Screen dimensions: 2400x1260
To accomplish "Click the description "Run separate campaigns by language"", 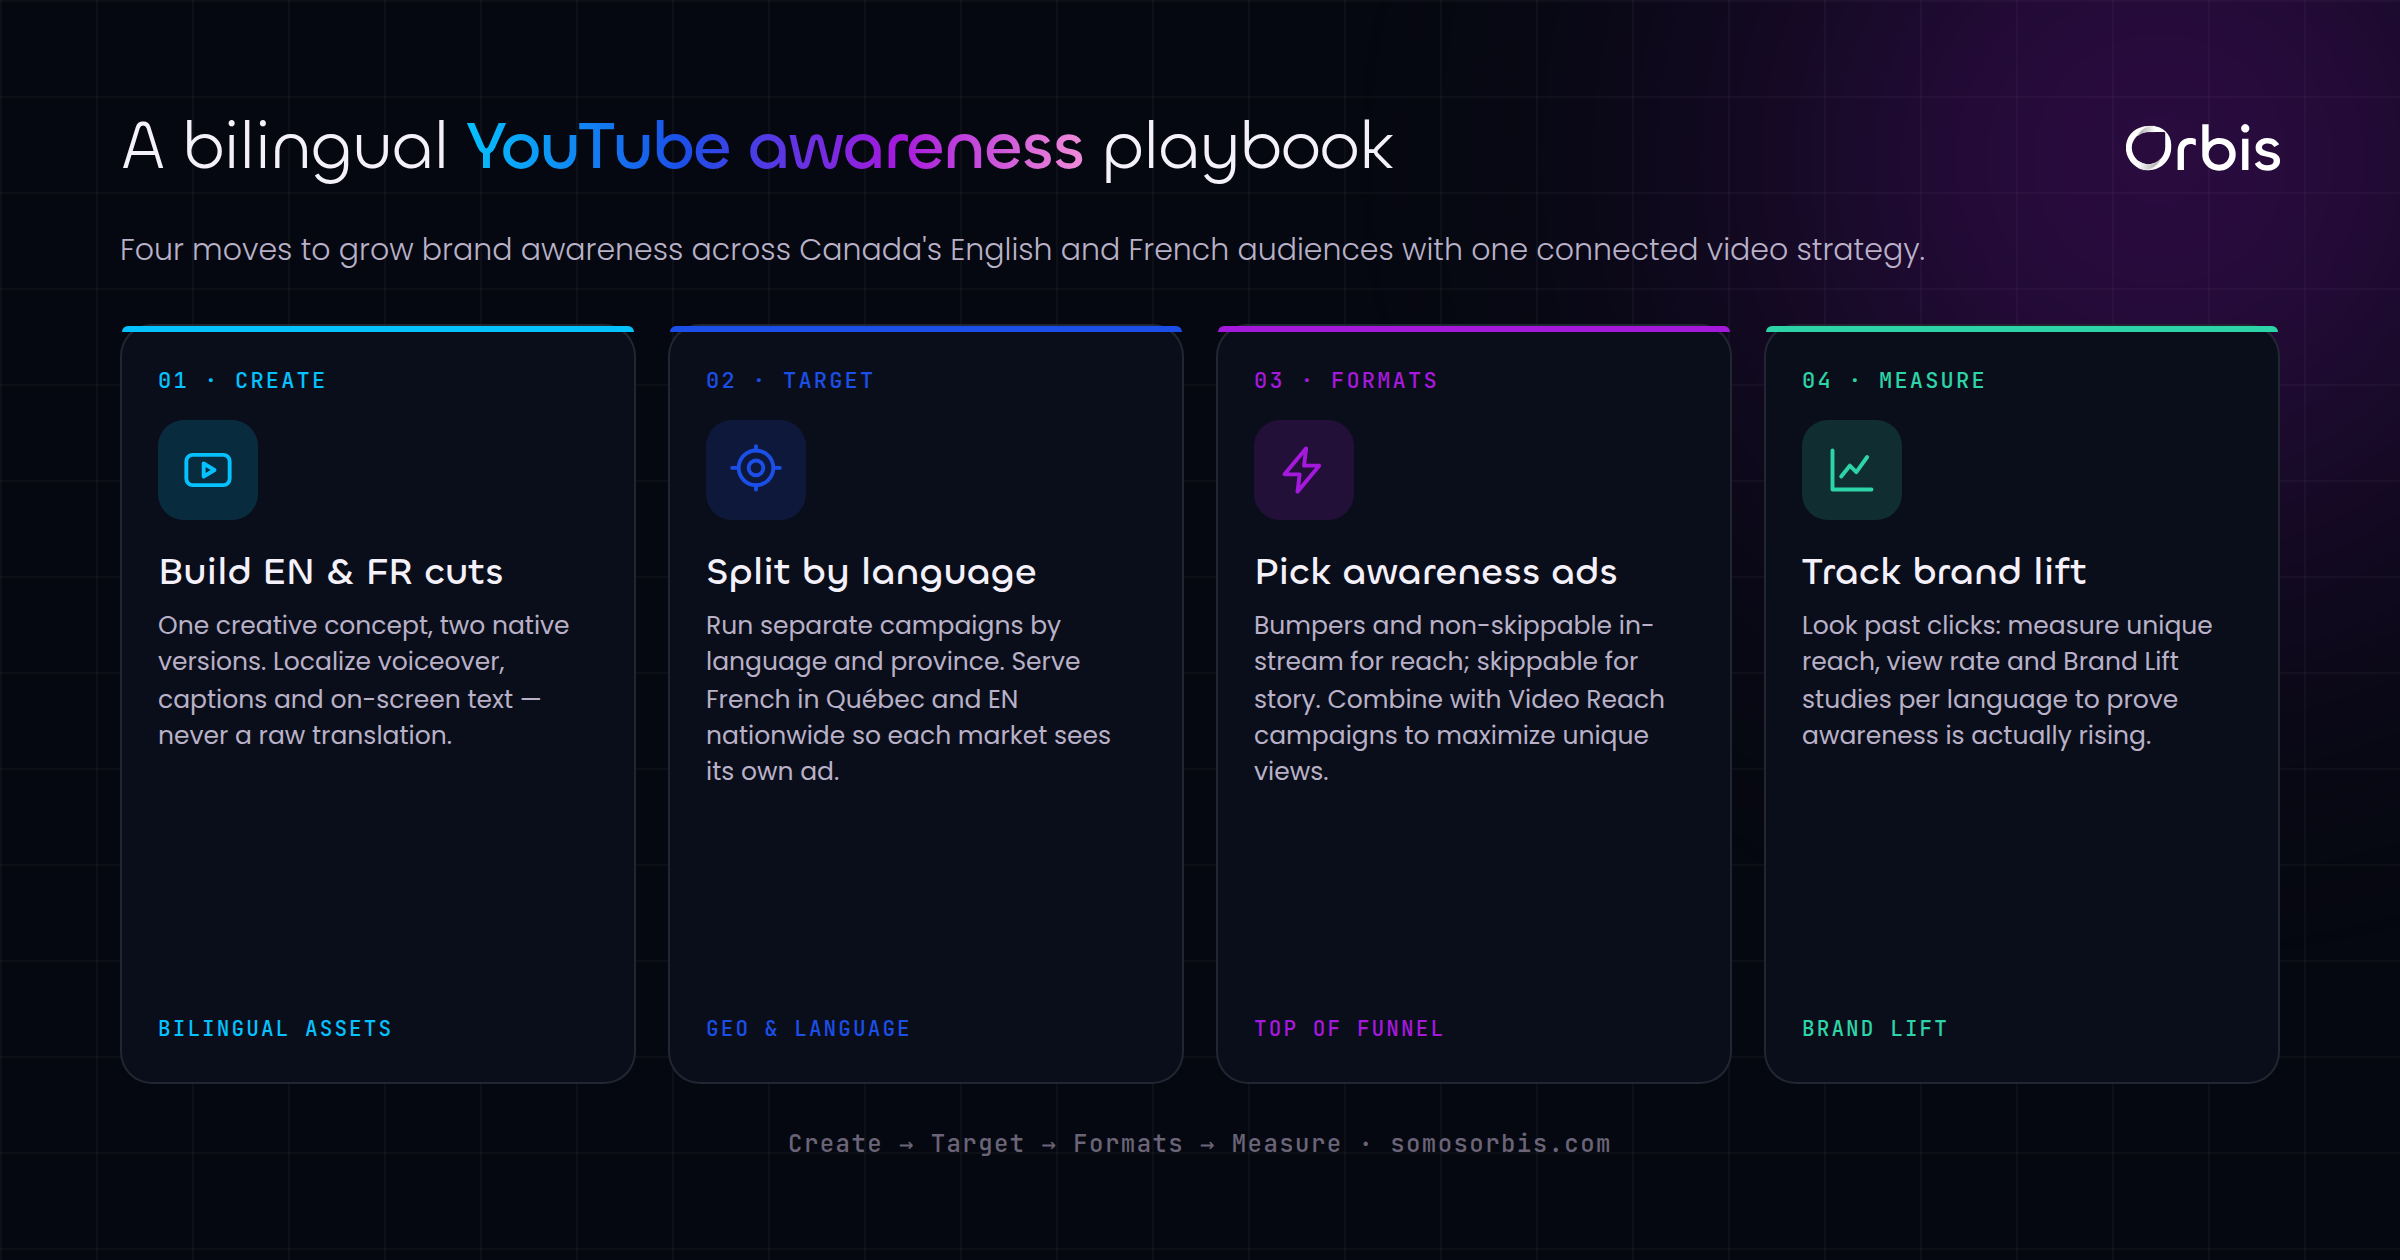I will tap(908, 698).
